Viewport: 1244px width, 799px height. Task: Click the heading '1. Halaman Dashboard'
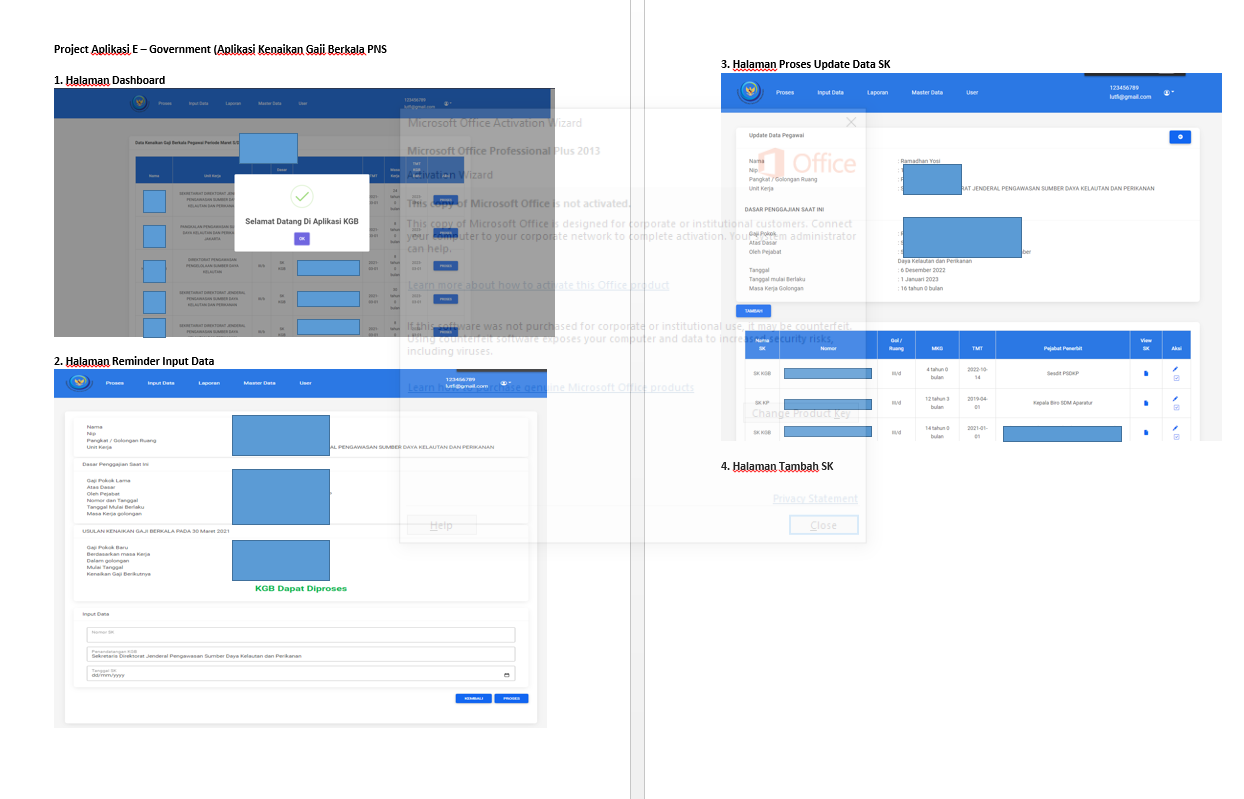pos(110,80)
